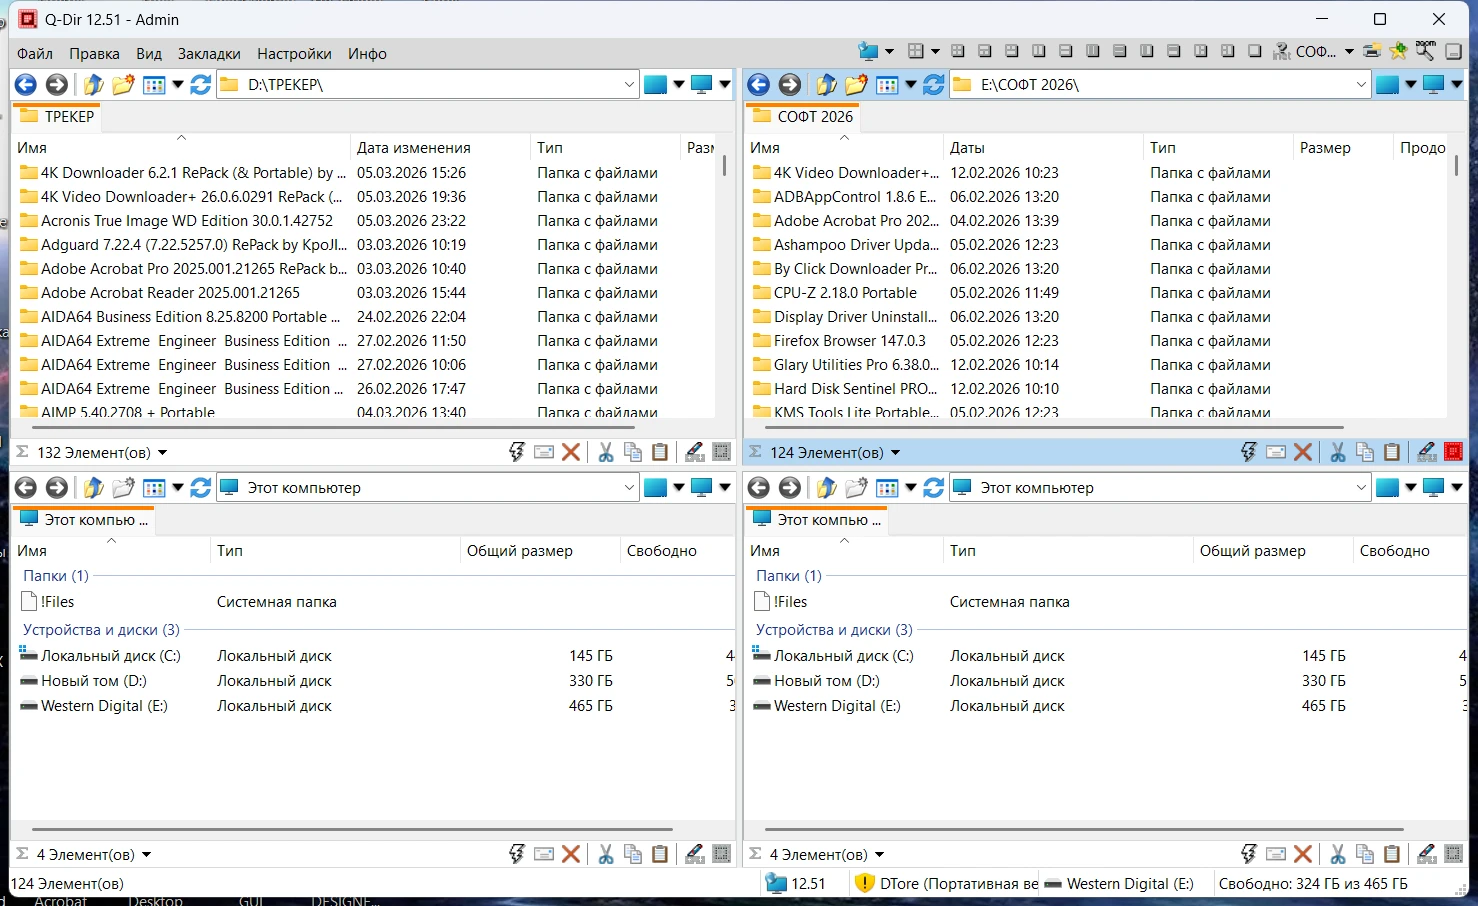The image size is (1478, 906).
Task: Expand the D:\ТРЕКЕР address bar dropdown
Action: point(629,85)
